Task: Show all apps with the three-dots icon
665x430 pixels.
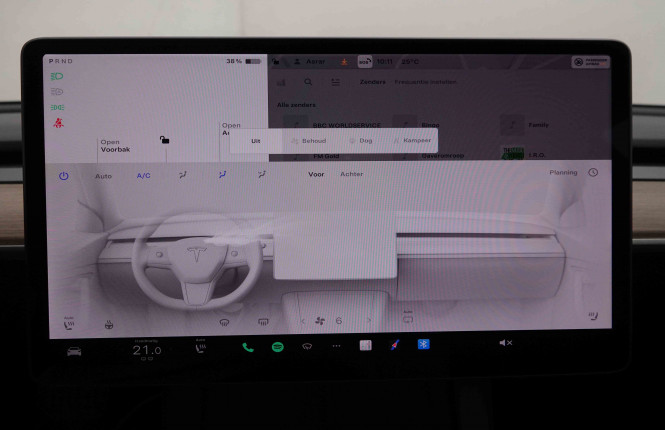Action: [336, 346]
